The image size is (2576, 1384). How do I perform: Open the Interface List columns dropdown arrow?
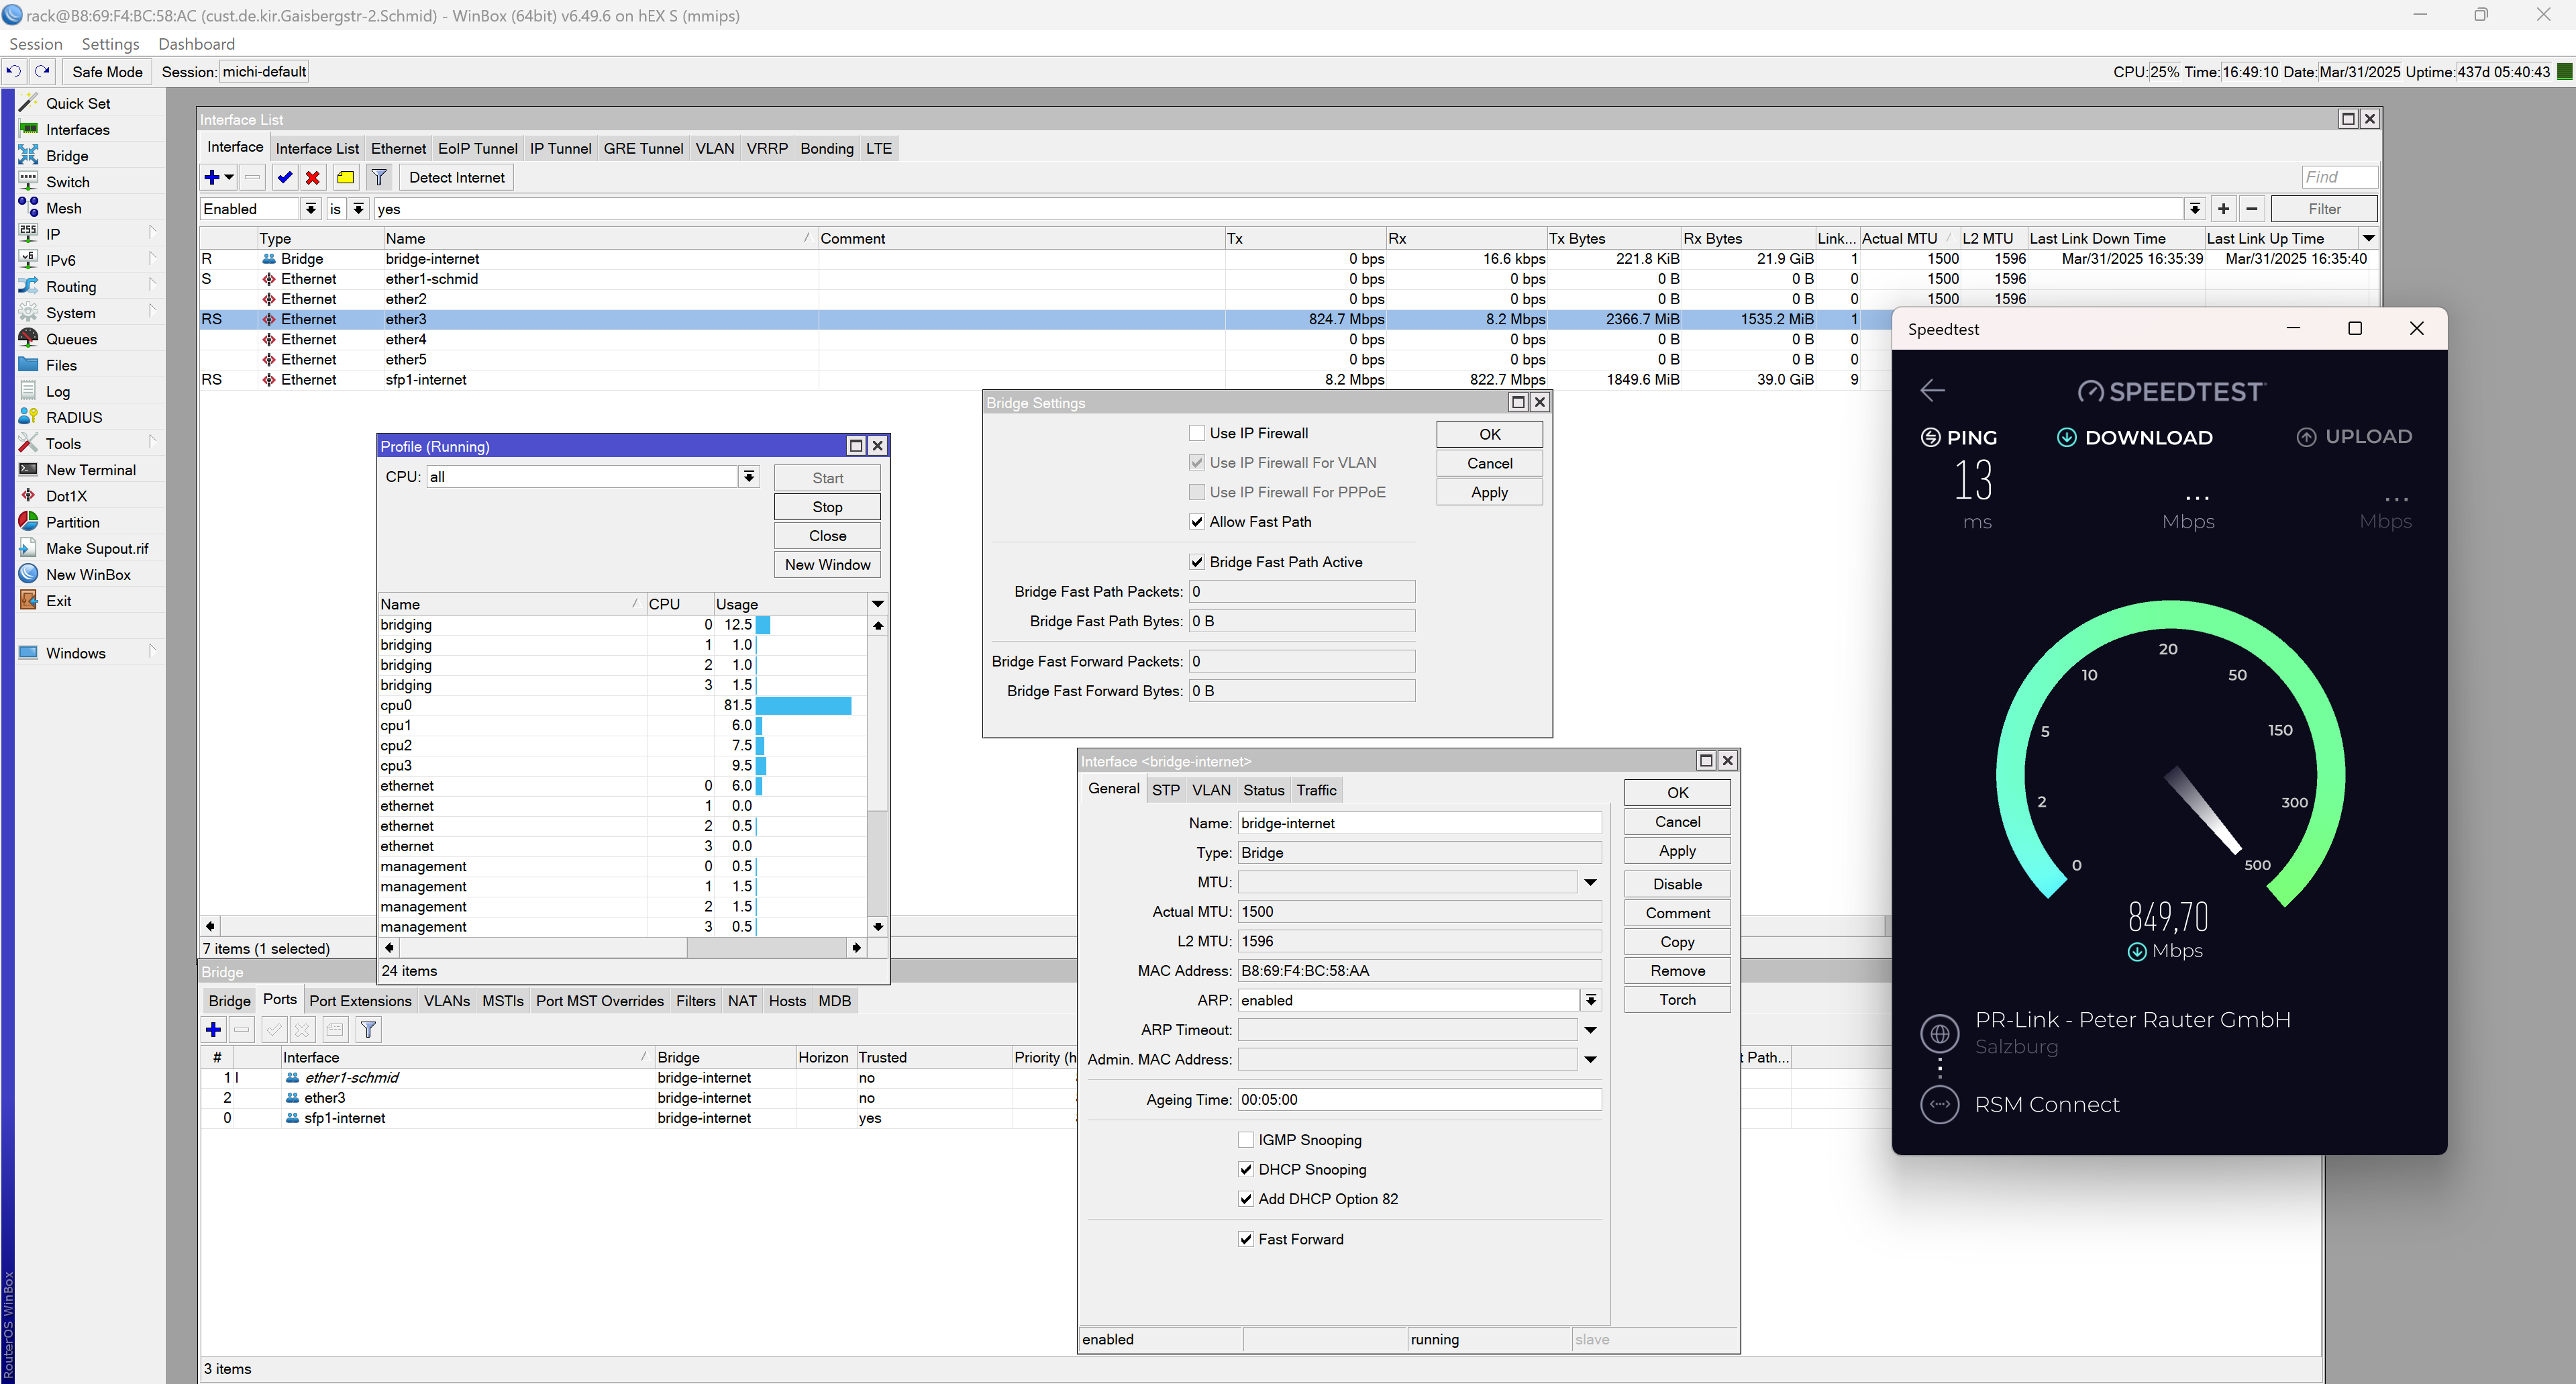coord(2369,238)
